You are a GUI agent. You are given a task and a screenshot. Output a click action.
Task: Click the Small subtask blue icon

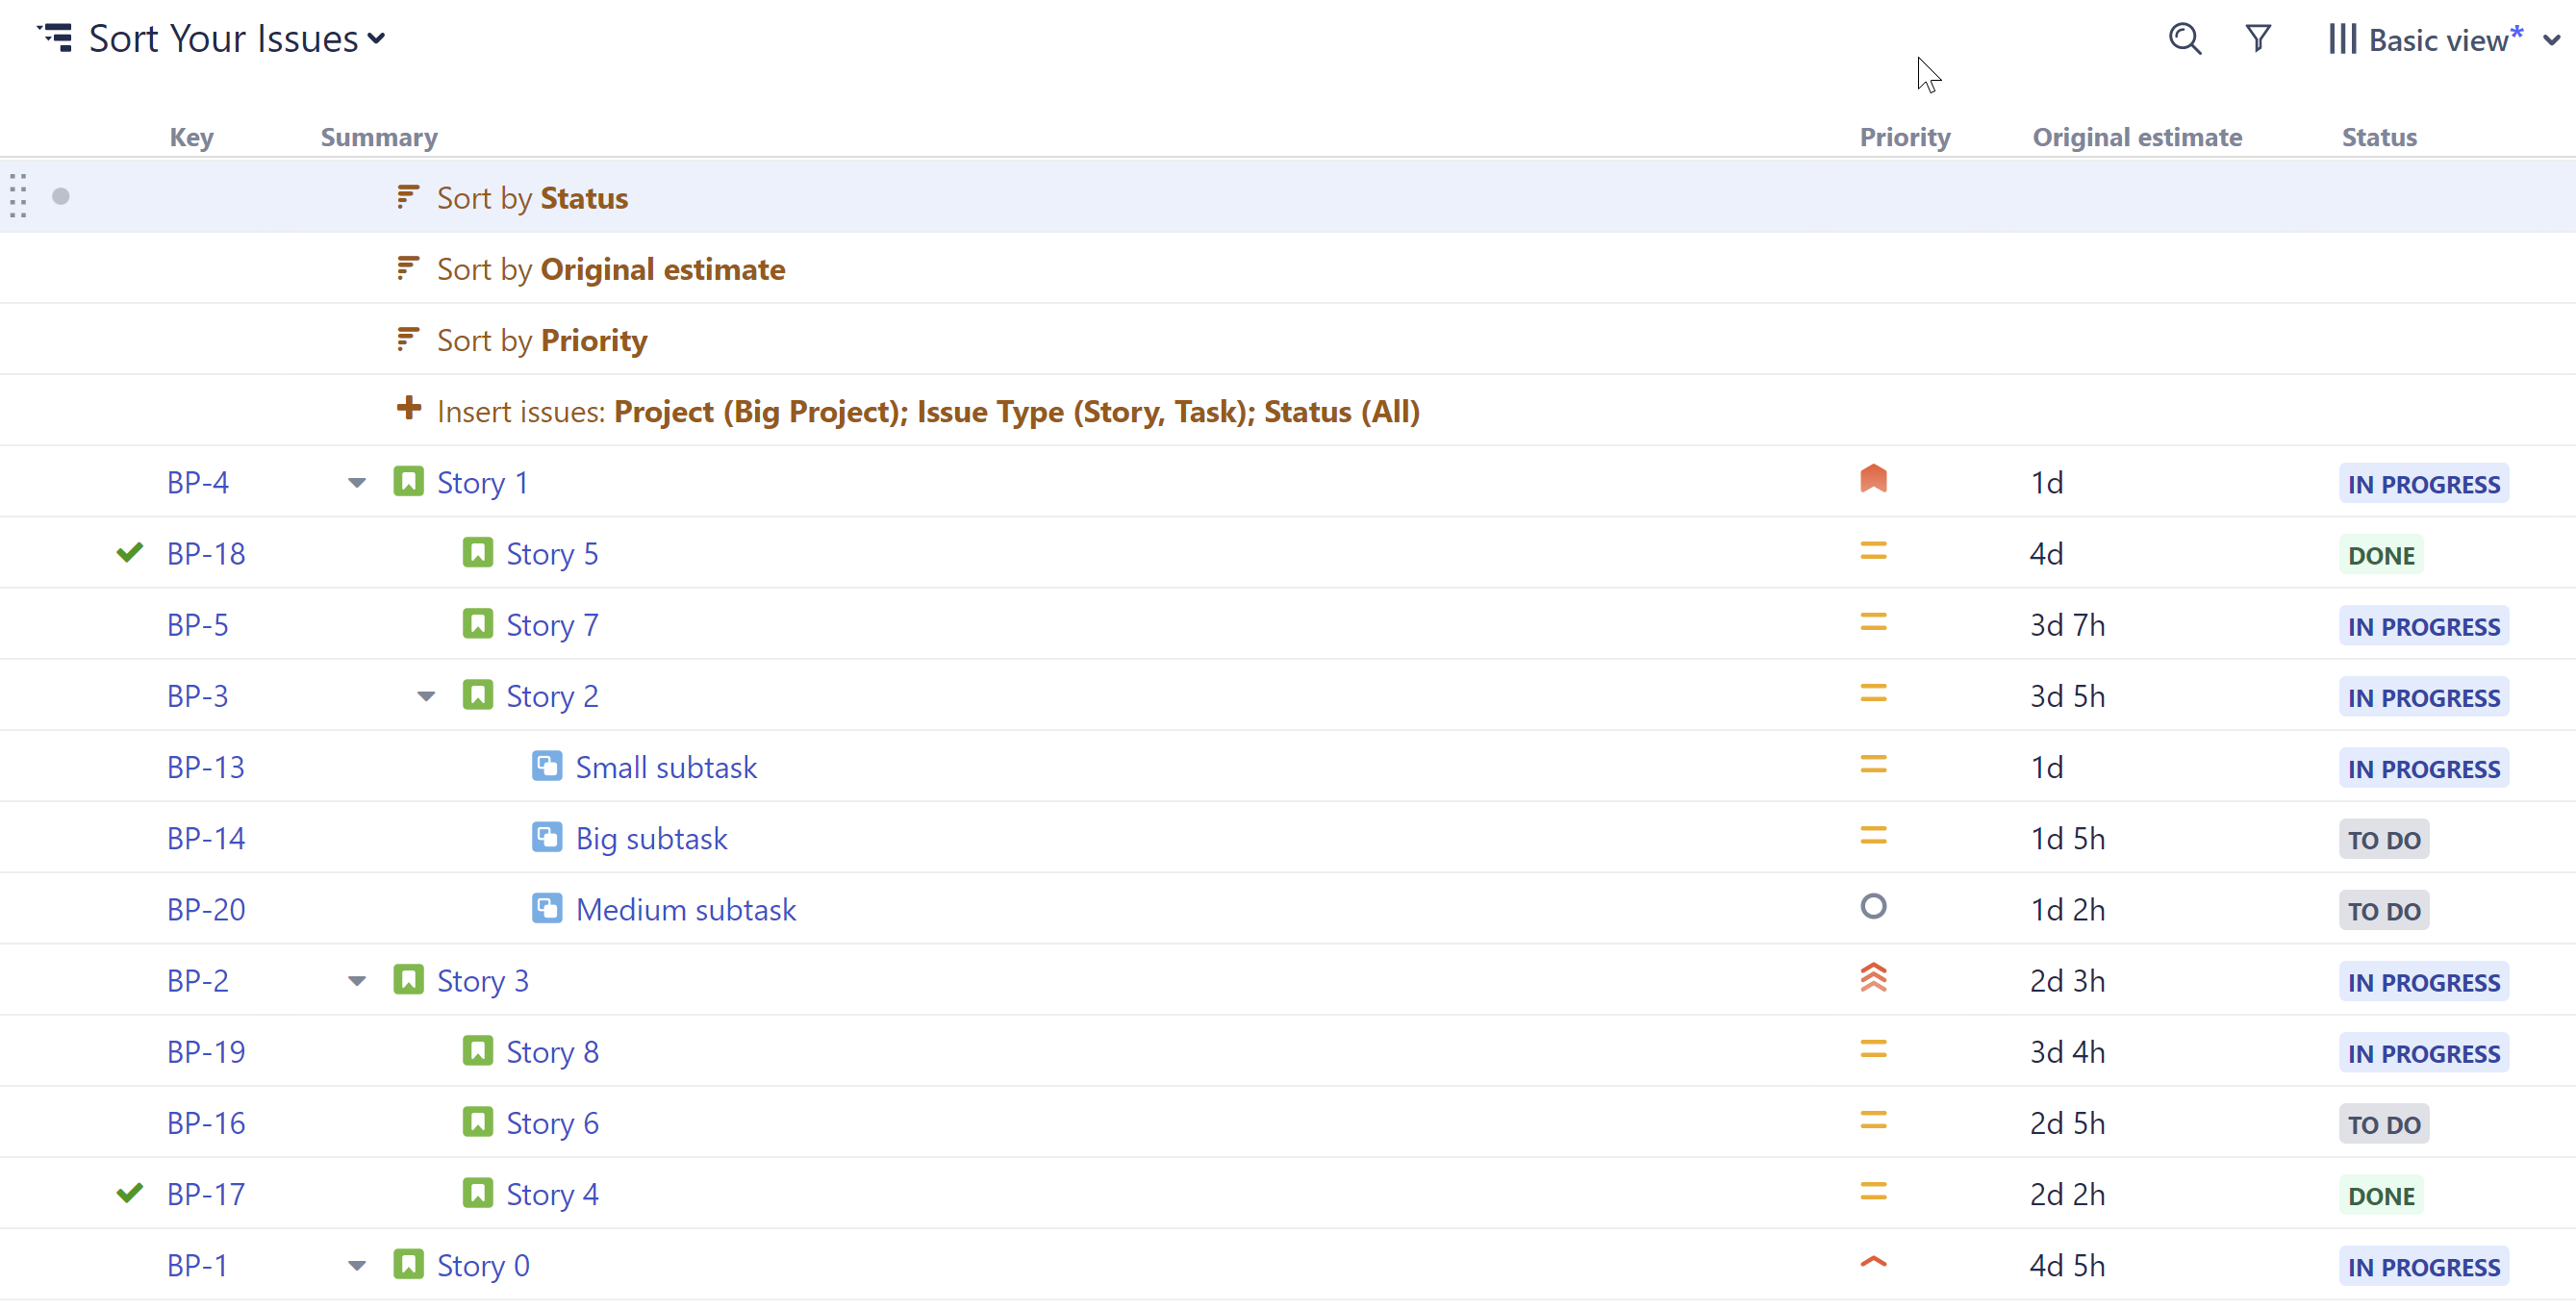pyautogui.click(x=546, y=766)
